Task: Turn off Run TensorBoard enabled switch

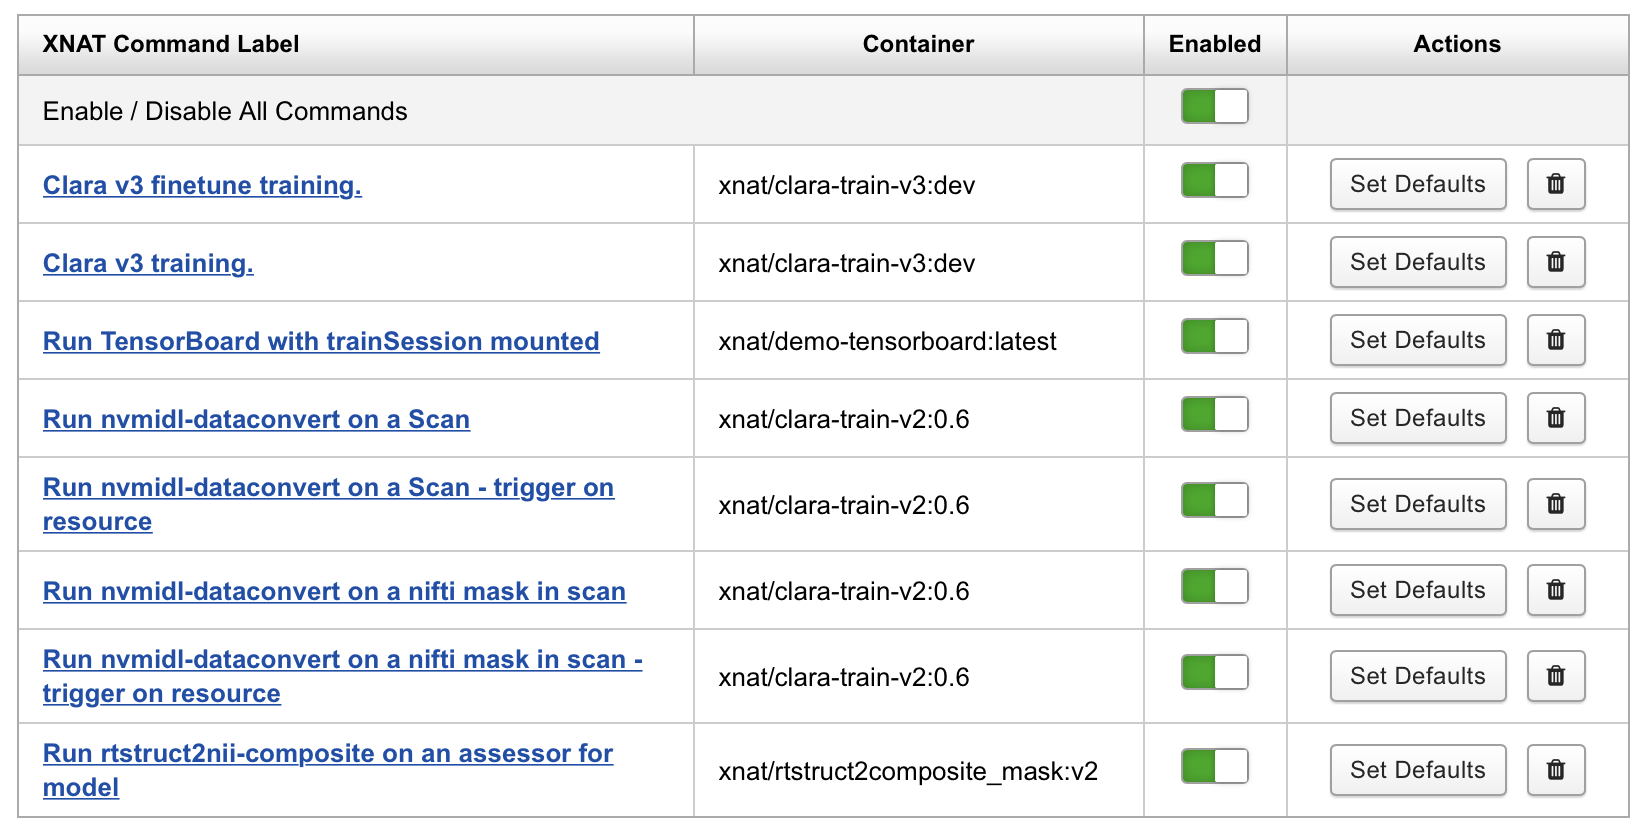Action: pos(1214,337)
